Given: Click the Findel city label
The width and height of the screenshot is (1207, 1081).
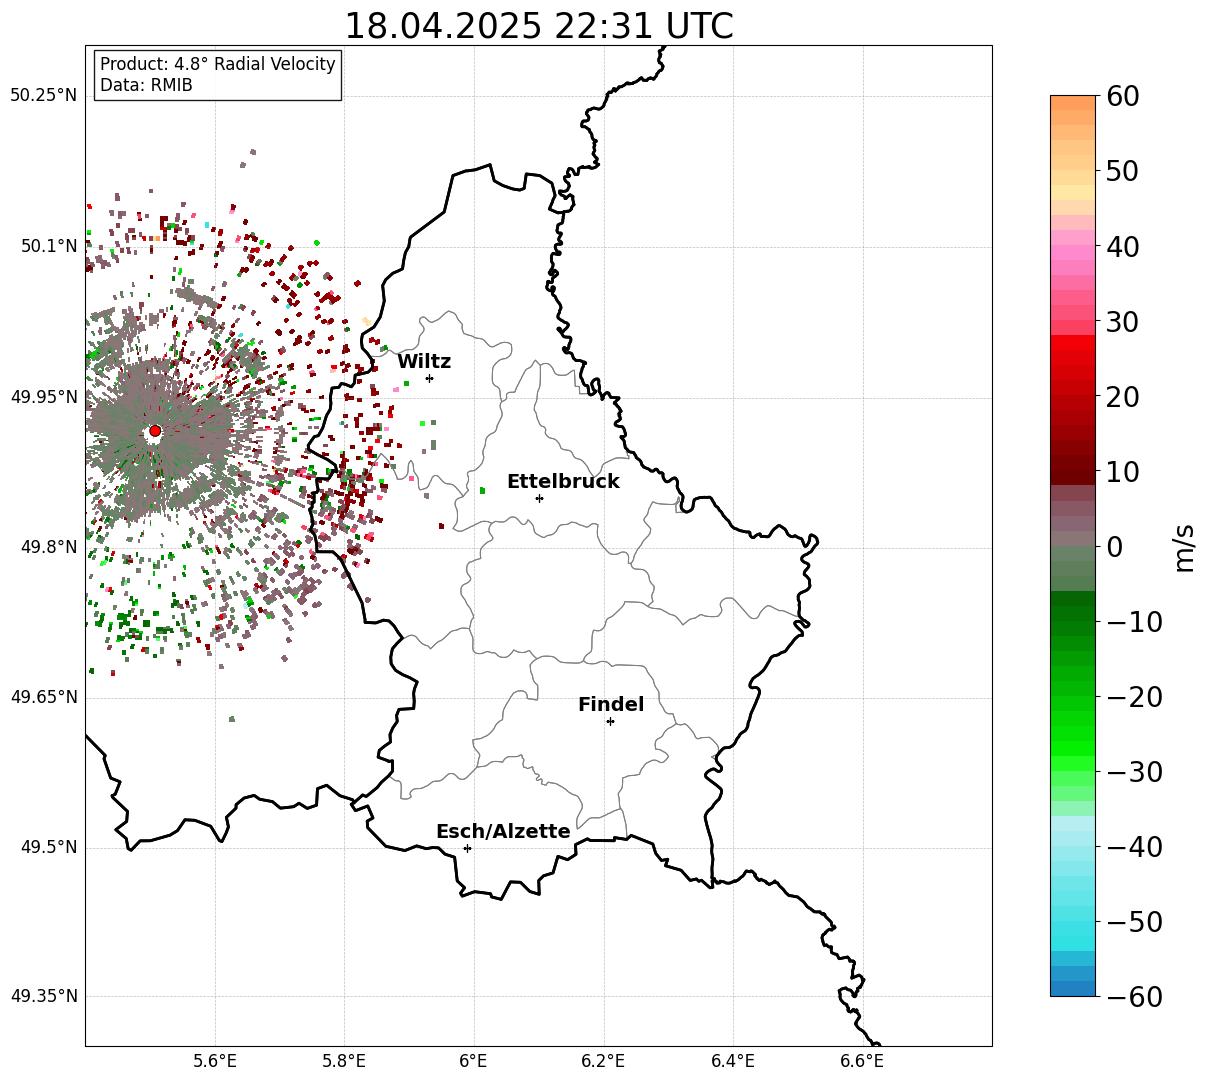Looking at the screenshot, I should [611, 705].
